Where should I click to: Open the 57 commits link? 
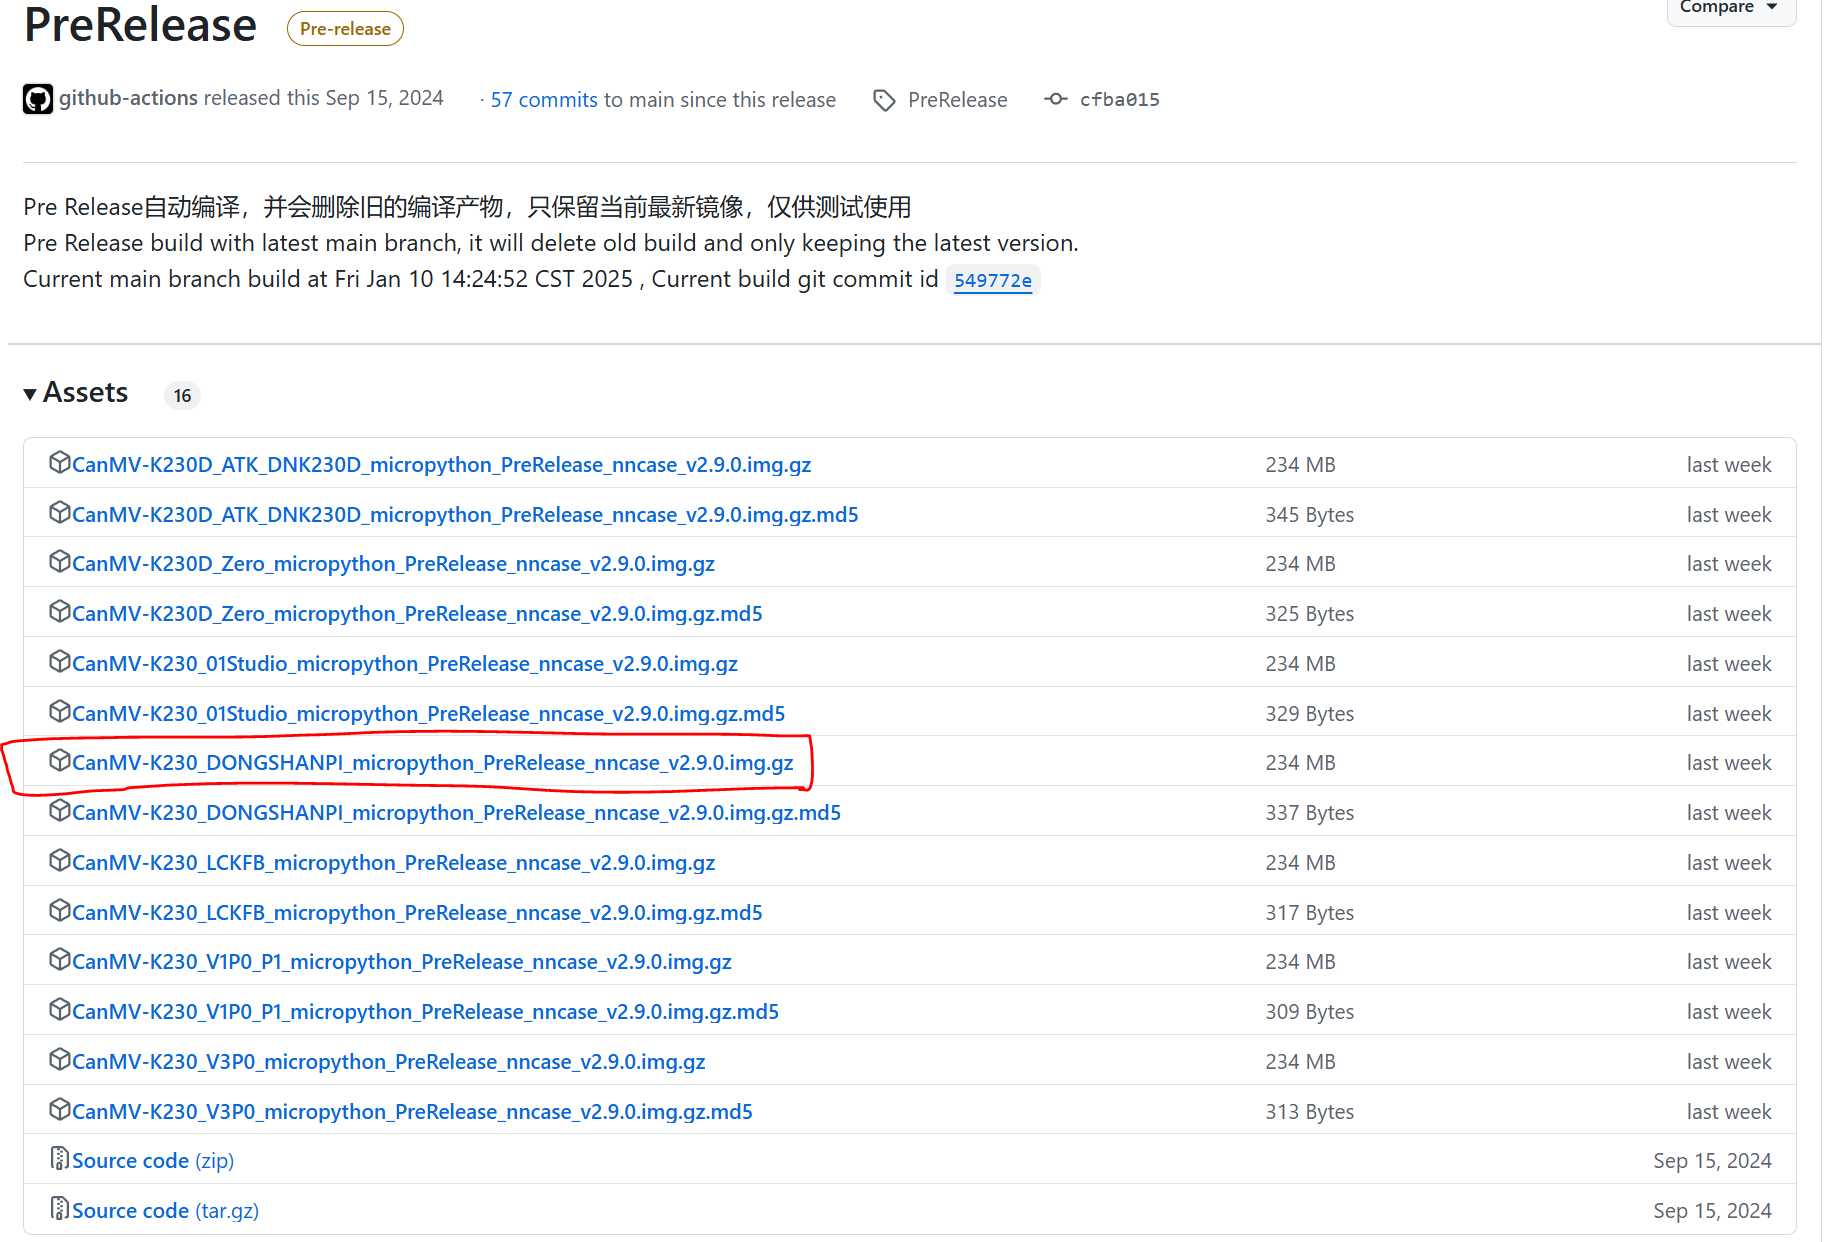point(543,100)
